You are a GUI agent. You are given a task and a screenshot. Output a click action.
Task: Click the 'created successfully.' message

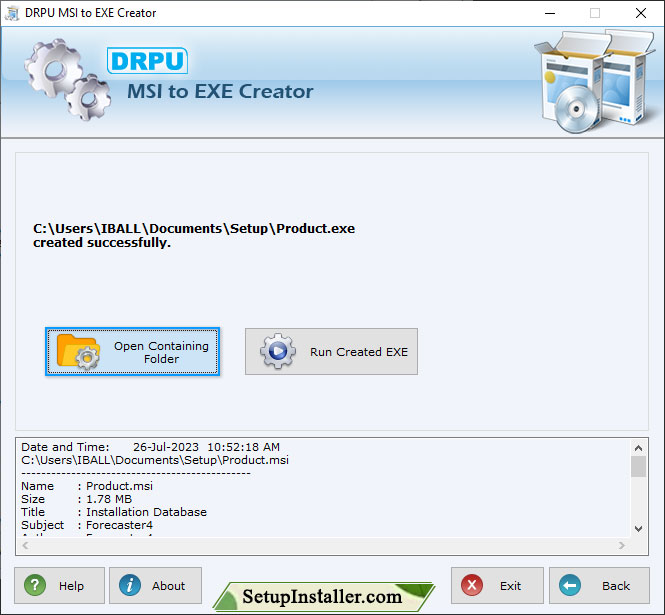102,243
